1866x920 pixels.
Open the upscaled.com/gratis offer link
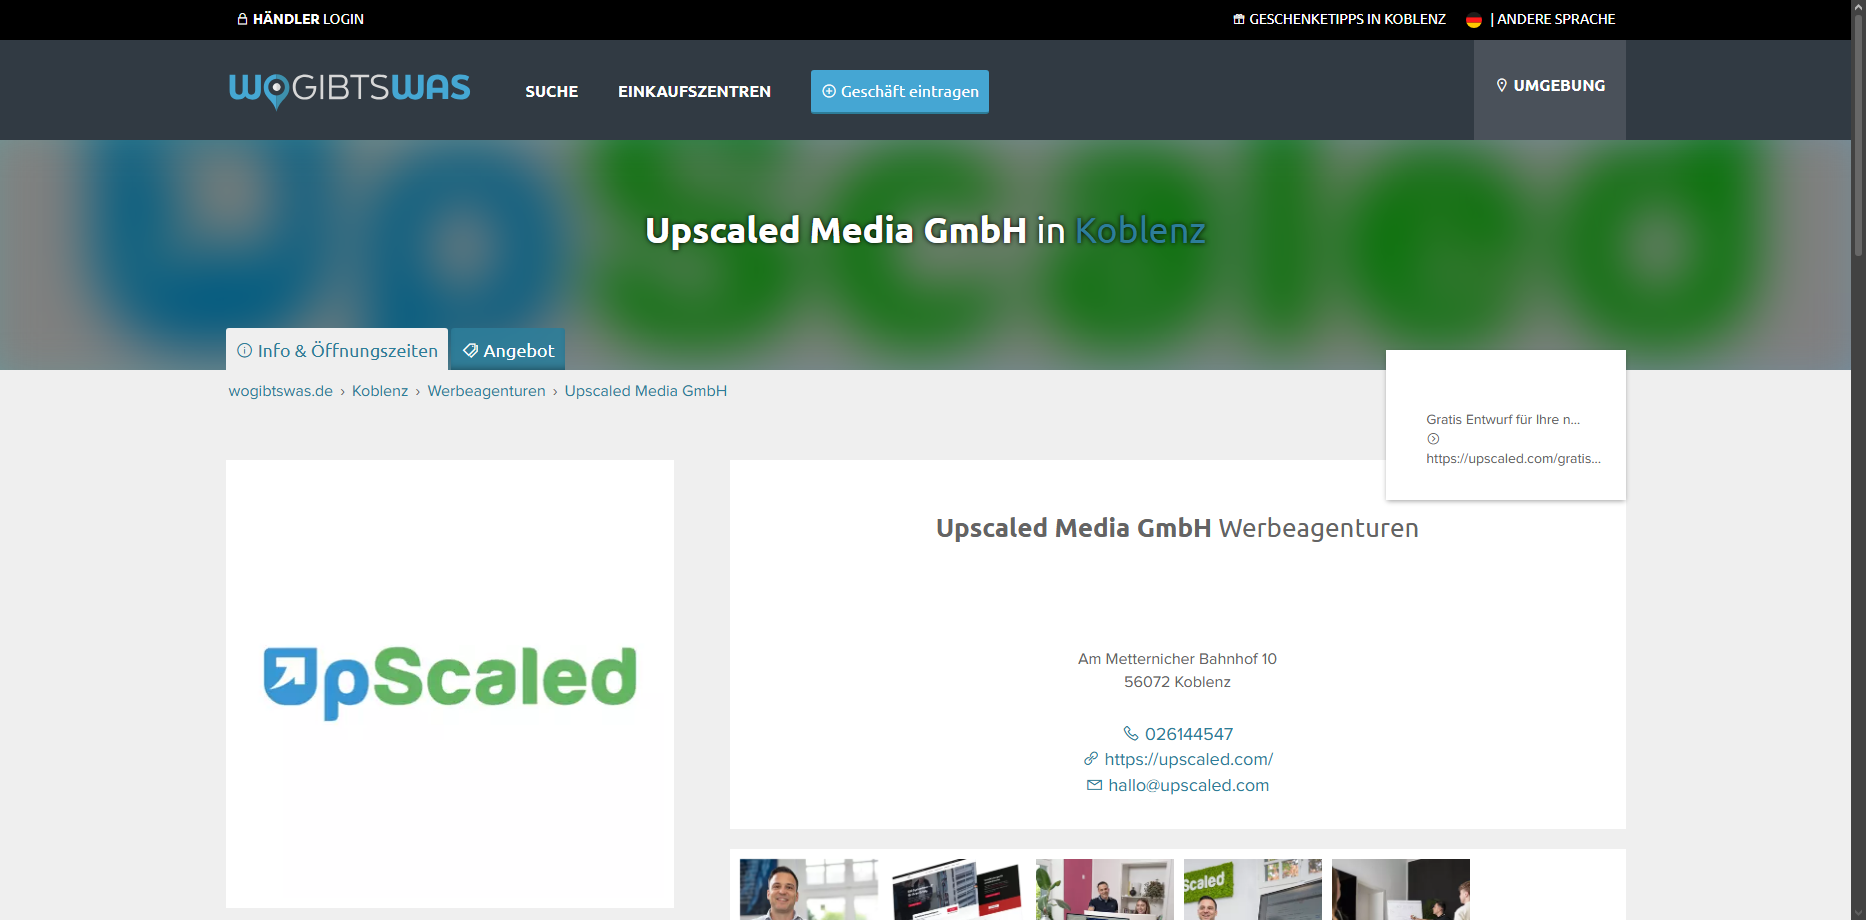coord(1513,459)
